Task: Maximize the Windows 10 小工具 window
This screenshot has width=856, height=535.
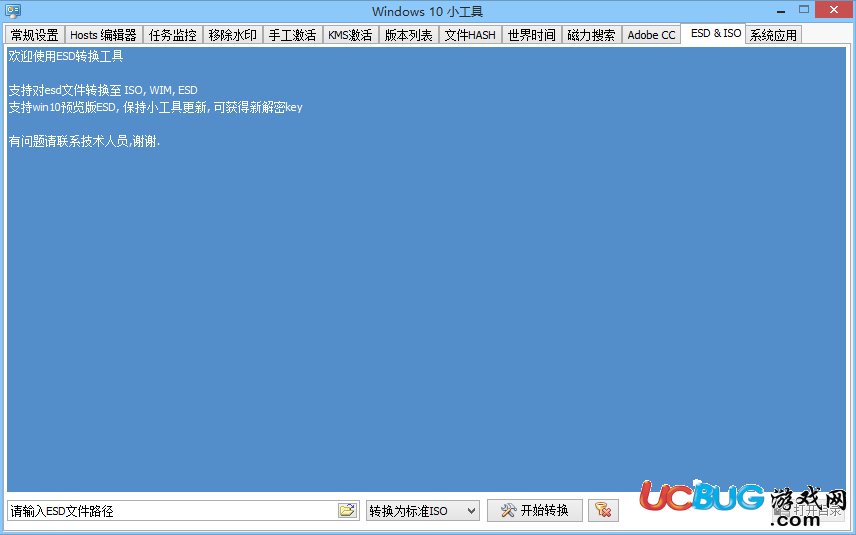Action: (804, 9)
